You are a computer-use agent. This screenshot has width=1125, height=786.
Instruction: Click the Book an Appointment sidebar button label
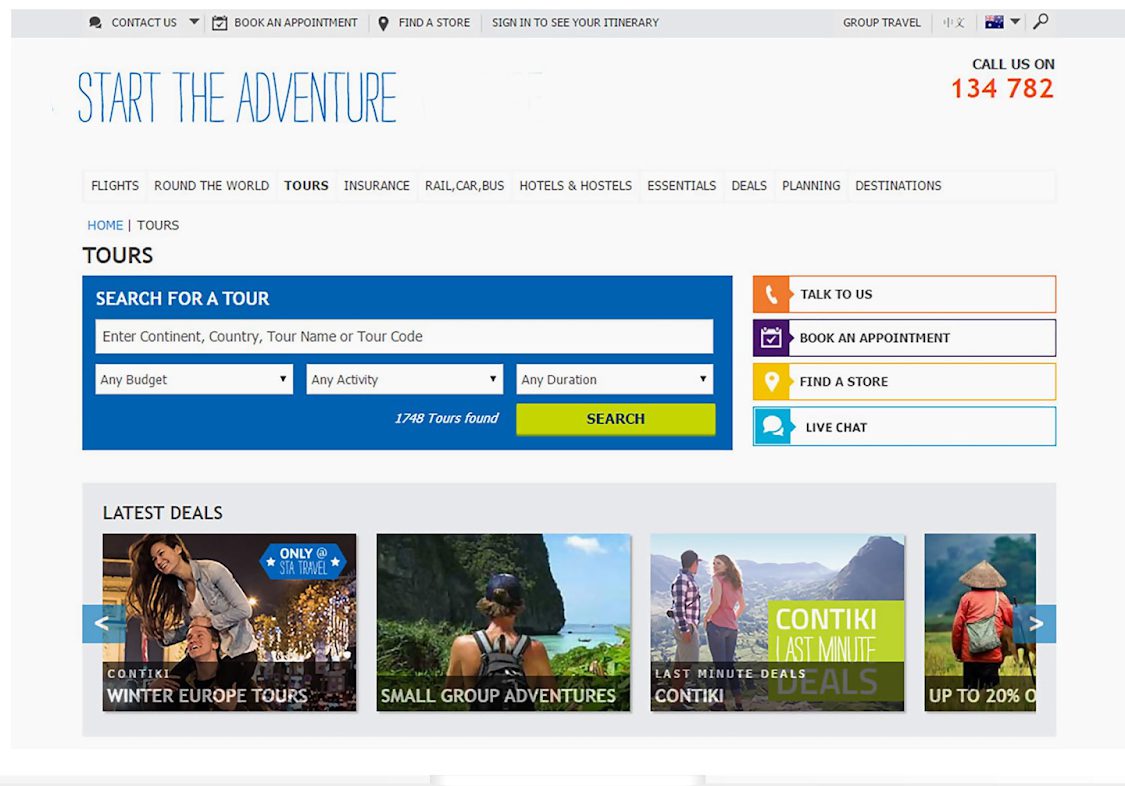click(875, 338)
